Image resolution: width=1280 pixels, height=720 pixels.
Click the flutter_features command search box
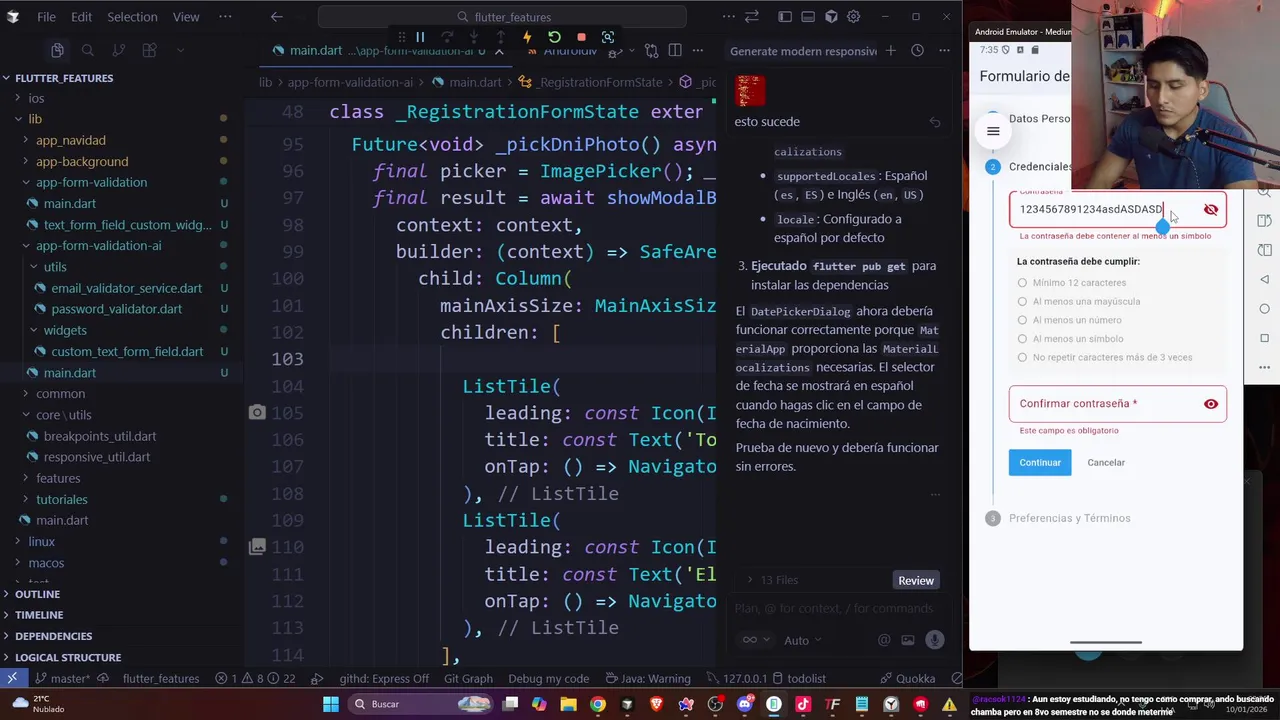click(503, 17)
